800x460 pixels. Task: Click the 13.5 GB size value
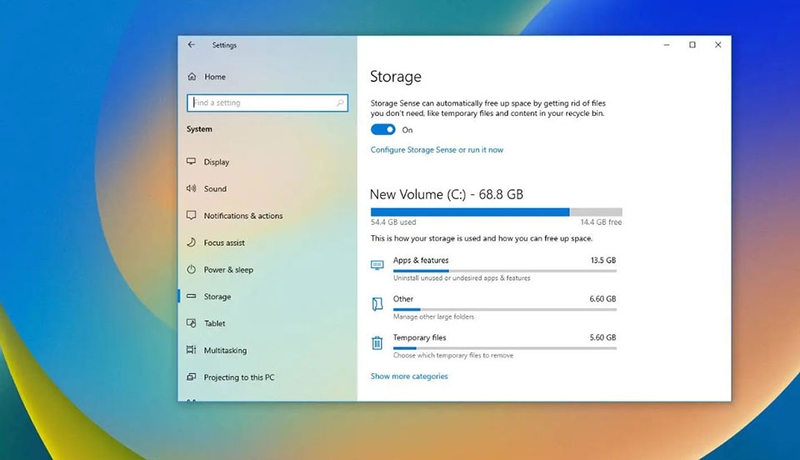(x=603, y=260)
